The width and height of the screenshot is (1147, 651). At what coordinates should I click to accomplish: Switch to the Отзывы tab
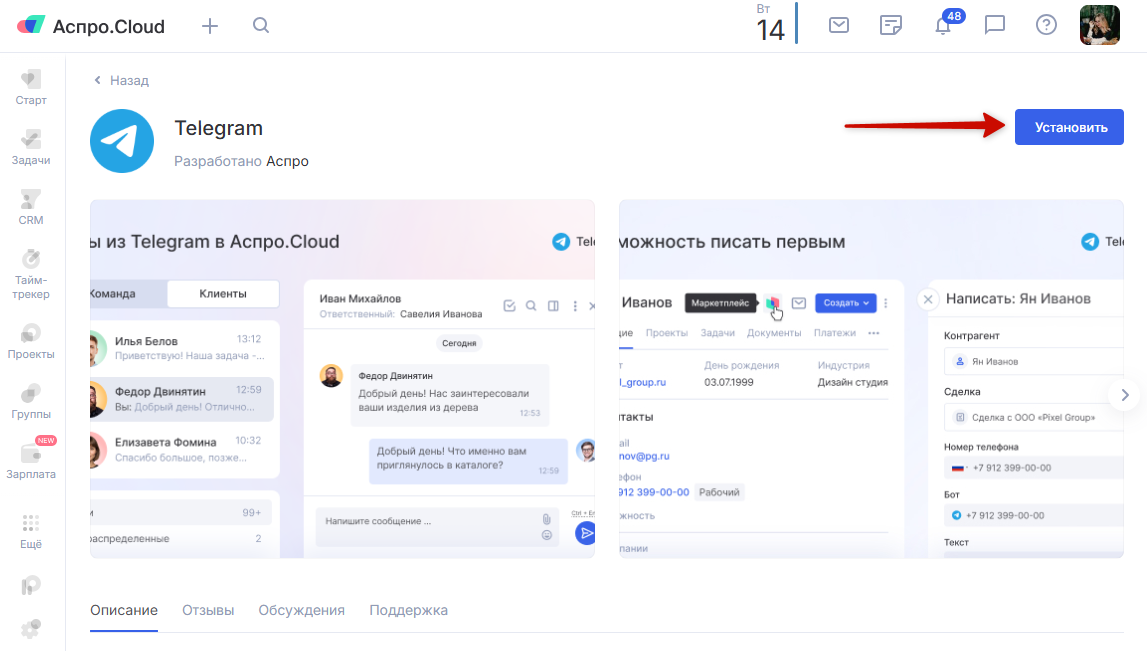point(208,610)
